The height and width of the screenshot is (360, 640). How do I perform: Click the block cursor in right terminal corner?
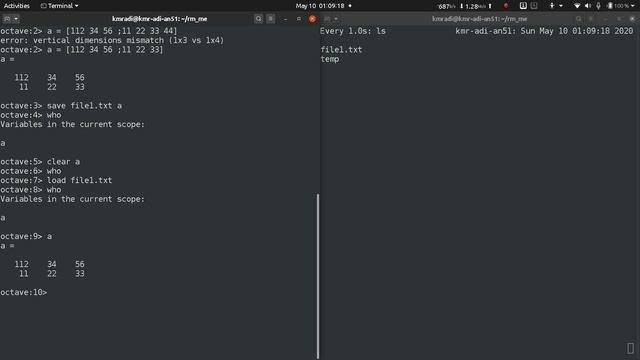point(630,348)
